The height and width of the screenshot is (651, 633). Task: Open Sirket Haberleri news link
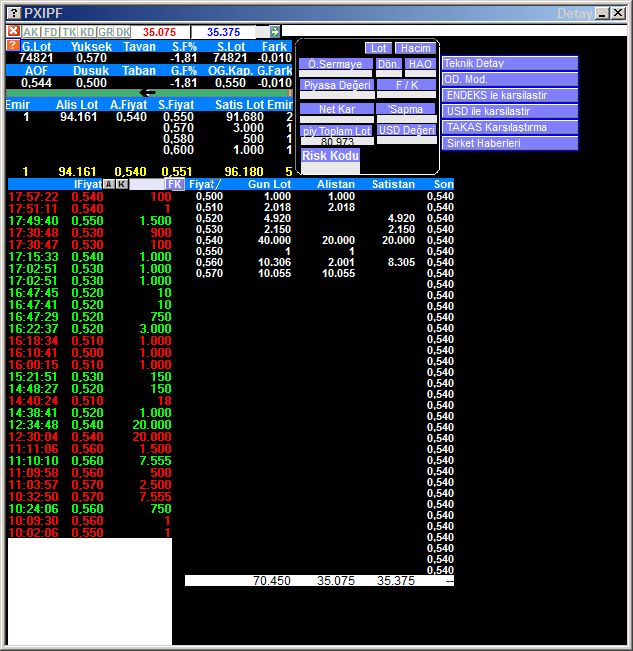[510, 143]
